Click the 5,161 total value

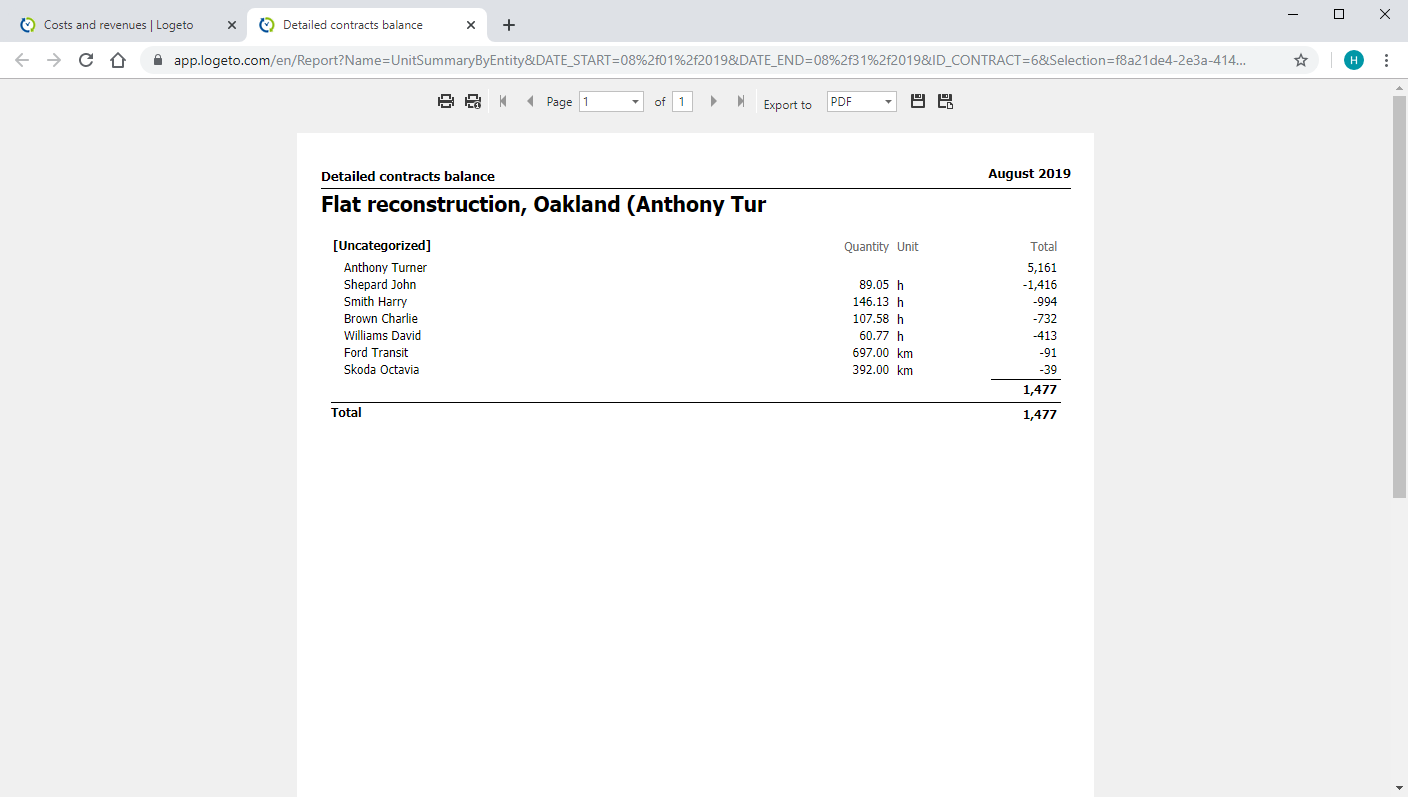1042,268
